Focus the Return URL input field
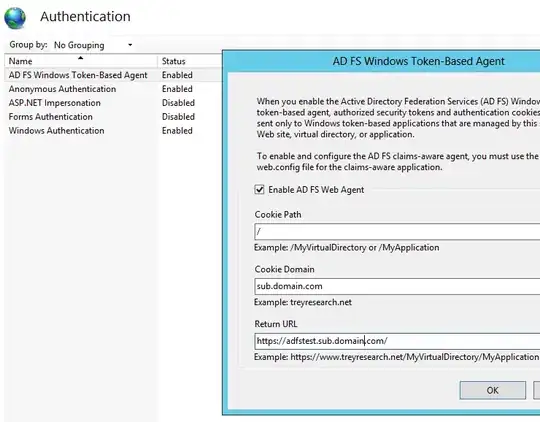540x422 pixels. pyautogui.click(x=397, y=341)
